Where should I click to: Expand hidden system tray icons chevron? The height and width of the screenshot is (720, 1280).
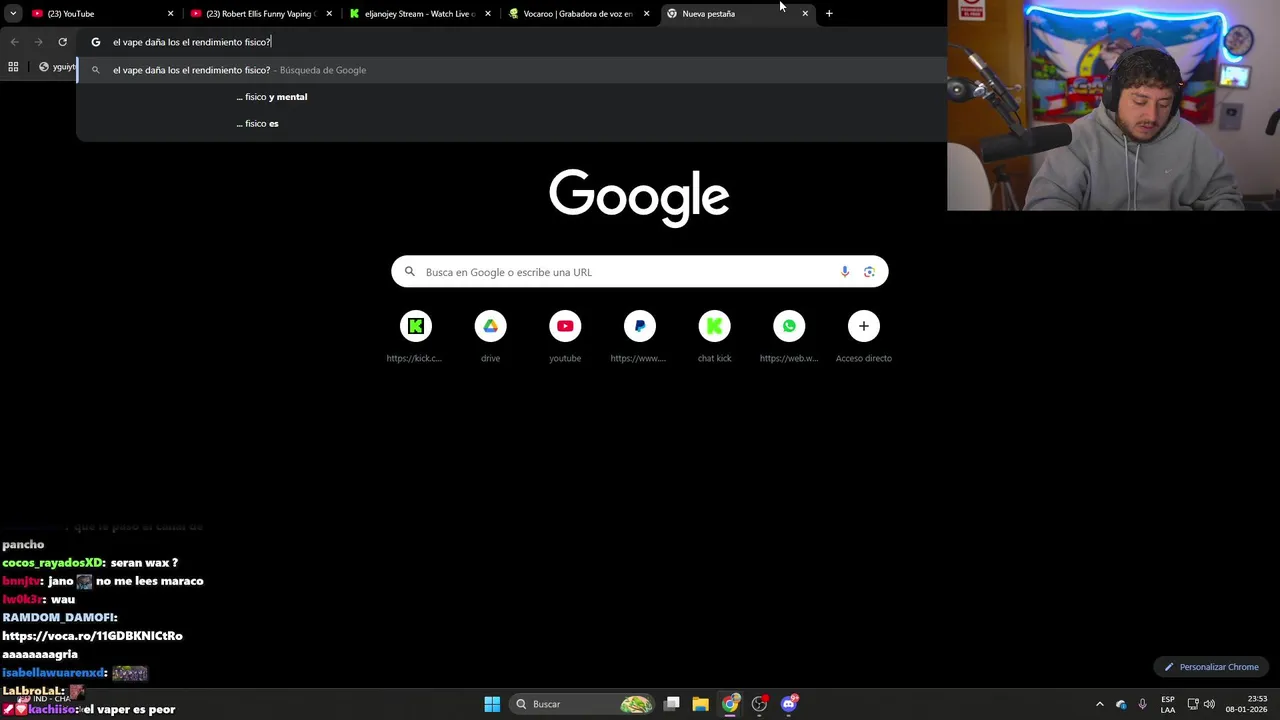coord(1100,704)
